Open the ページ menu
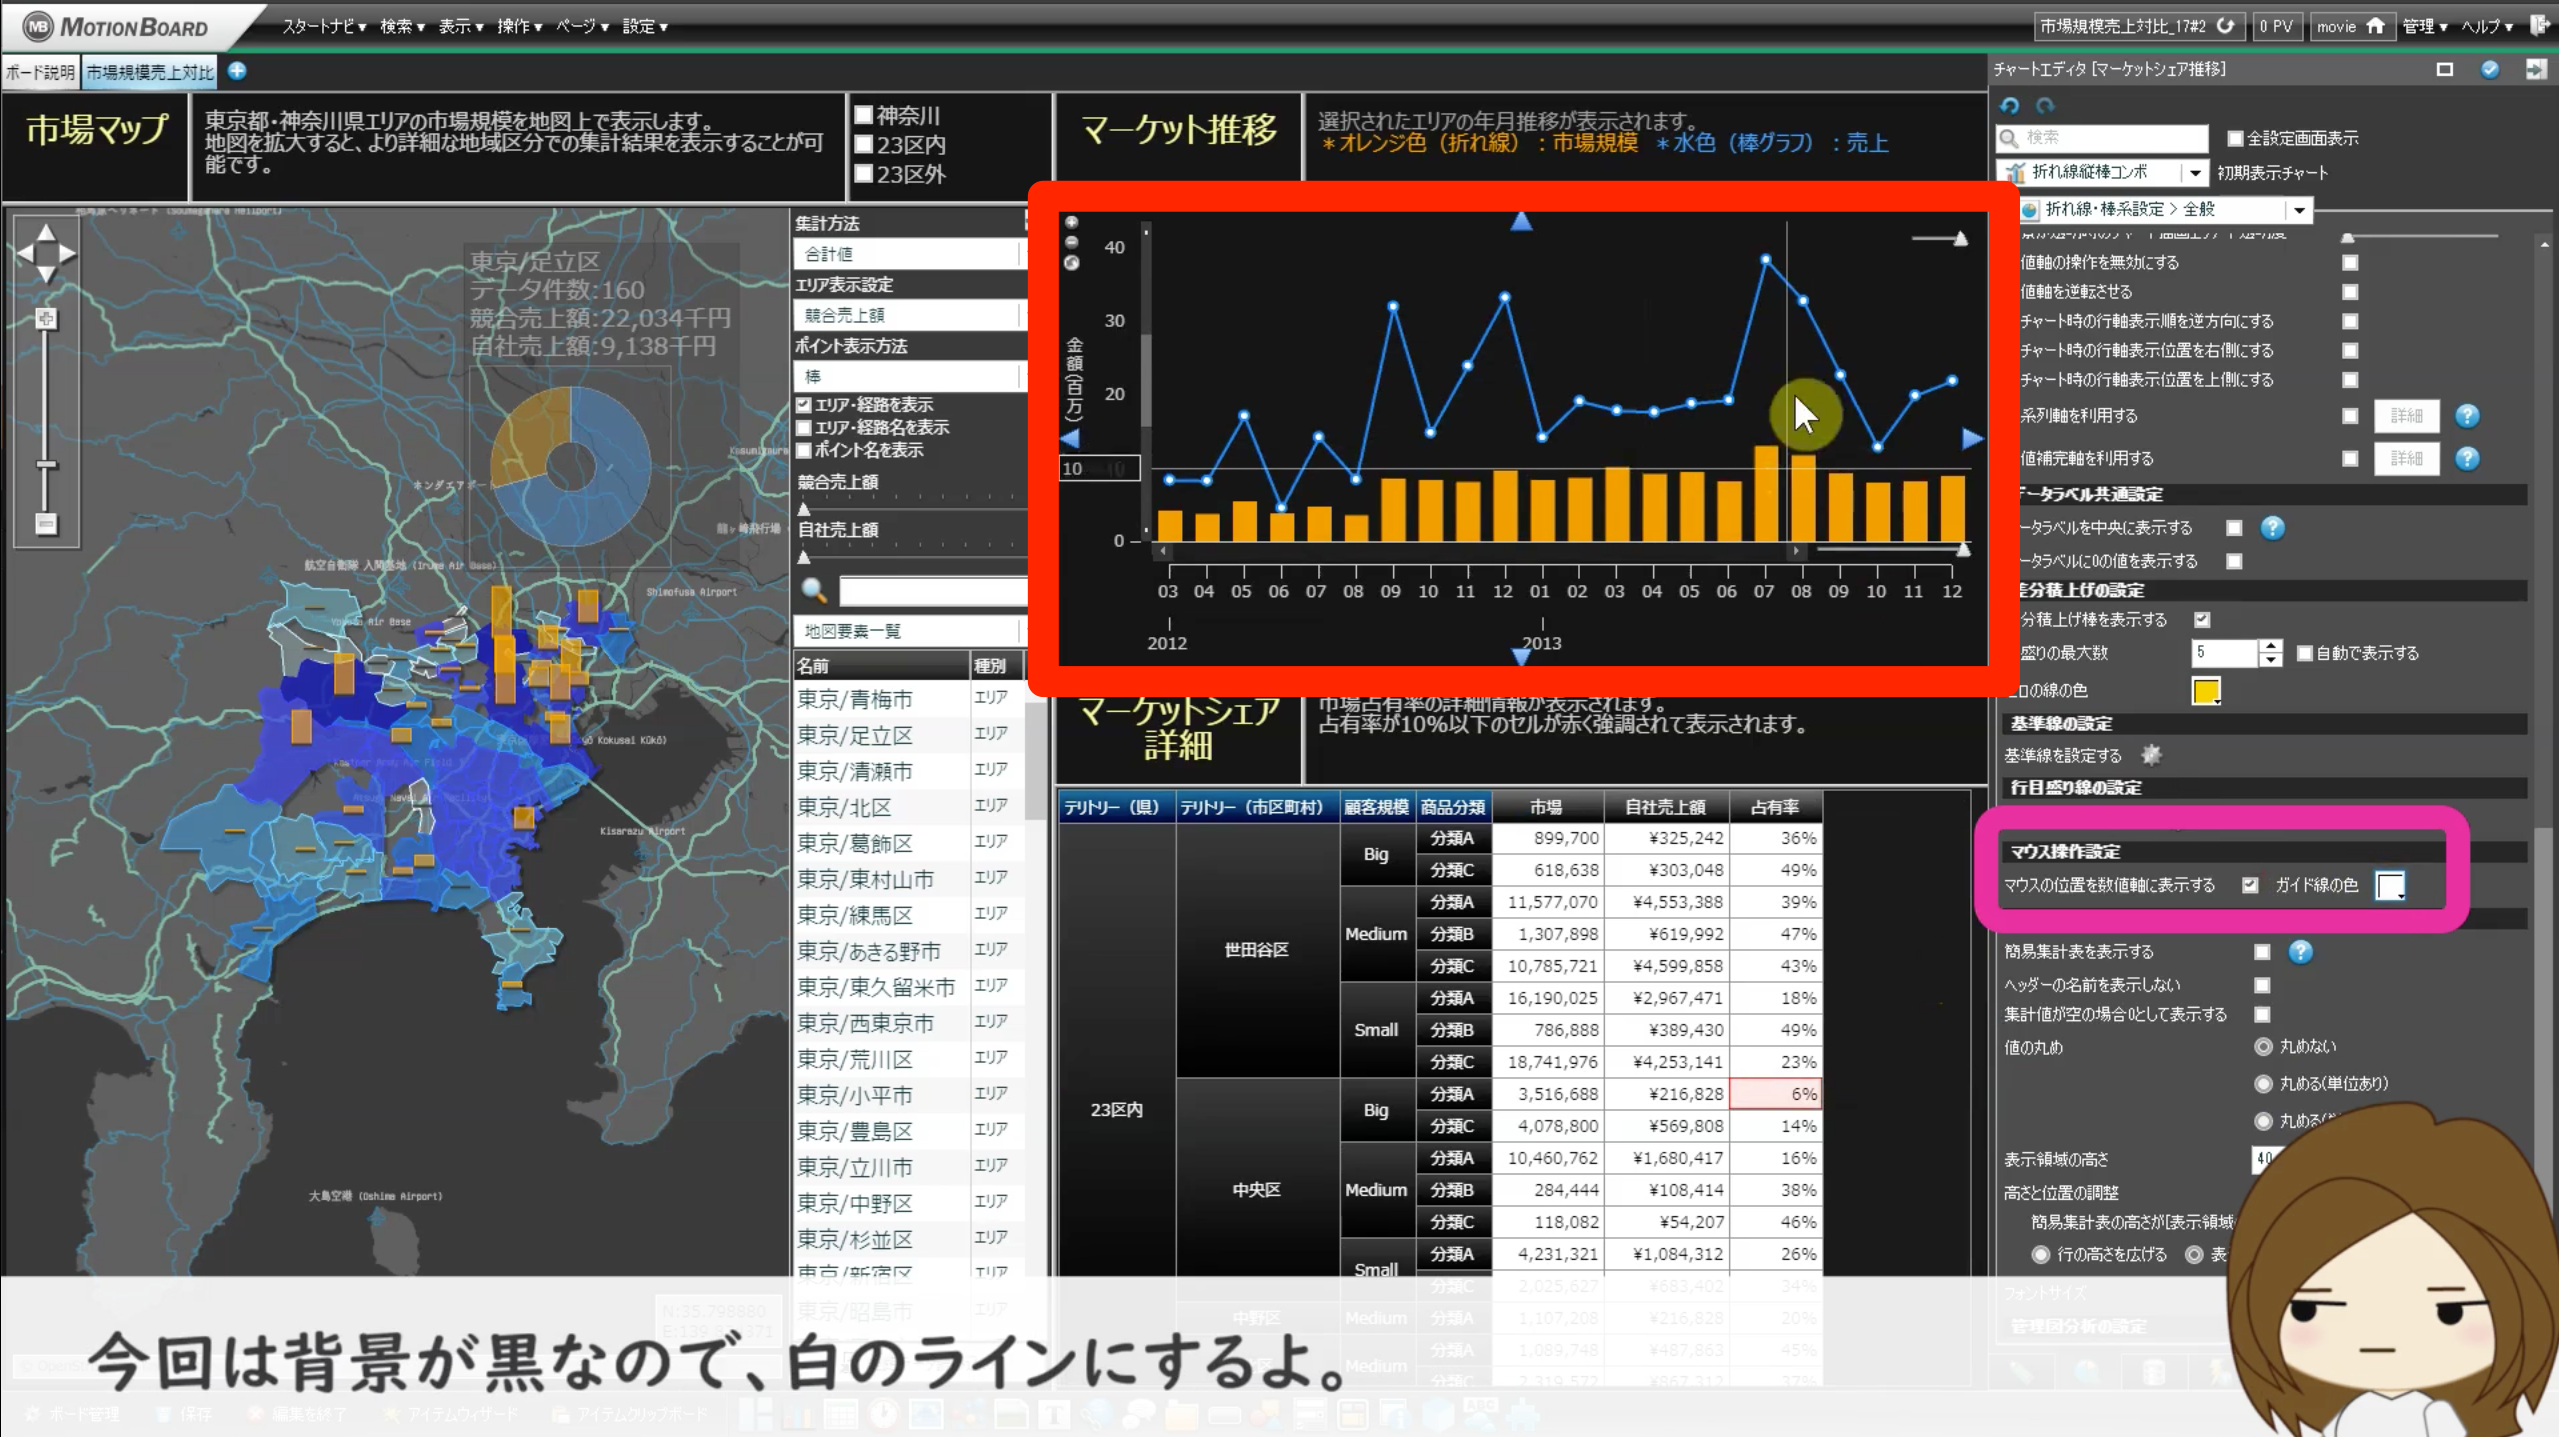 click(x=583, y=27)
